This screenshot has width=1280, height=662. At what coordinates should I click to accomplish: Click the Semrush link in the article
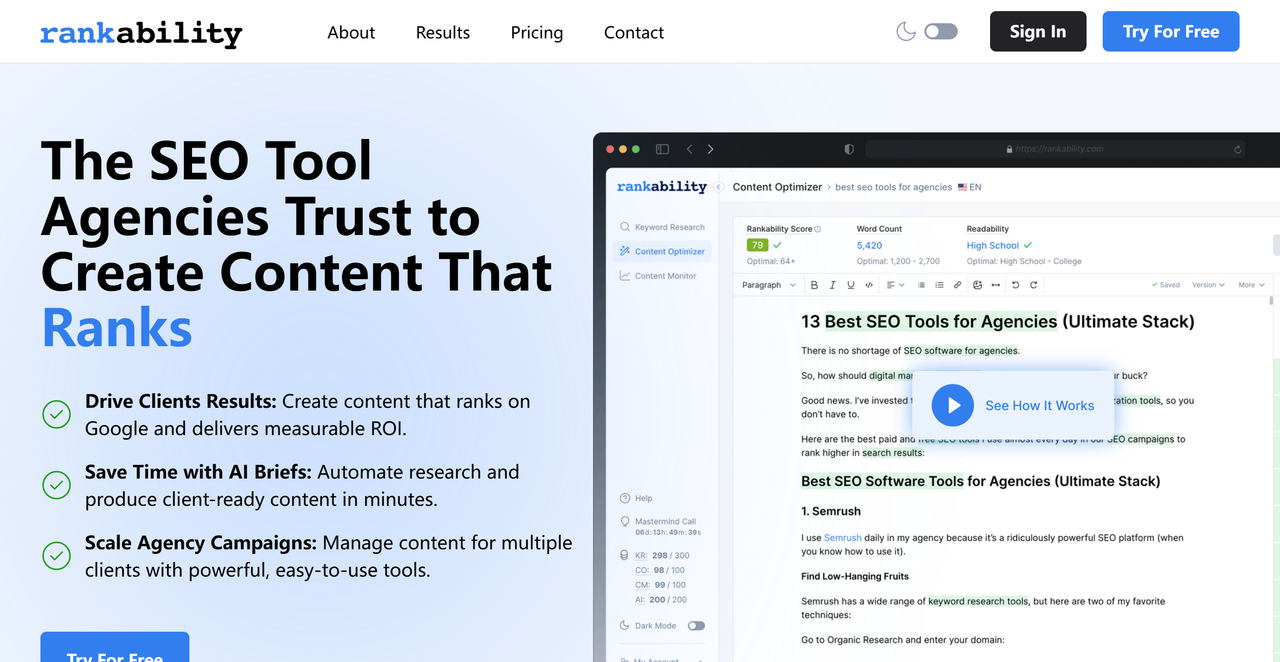842,537
